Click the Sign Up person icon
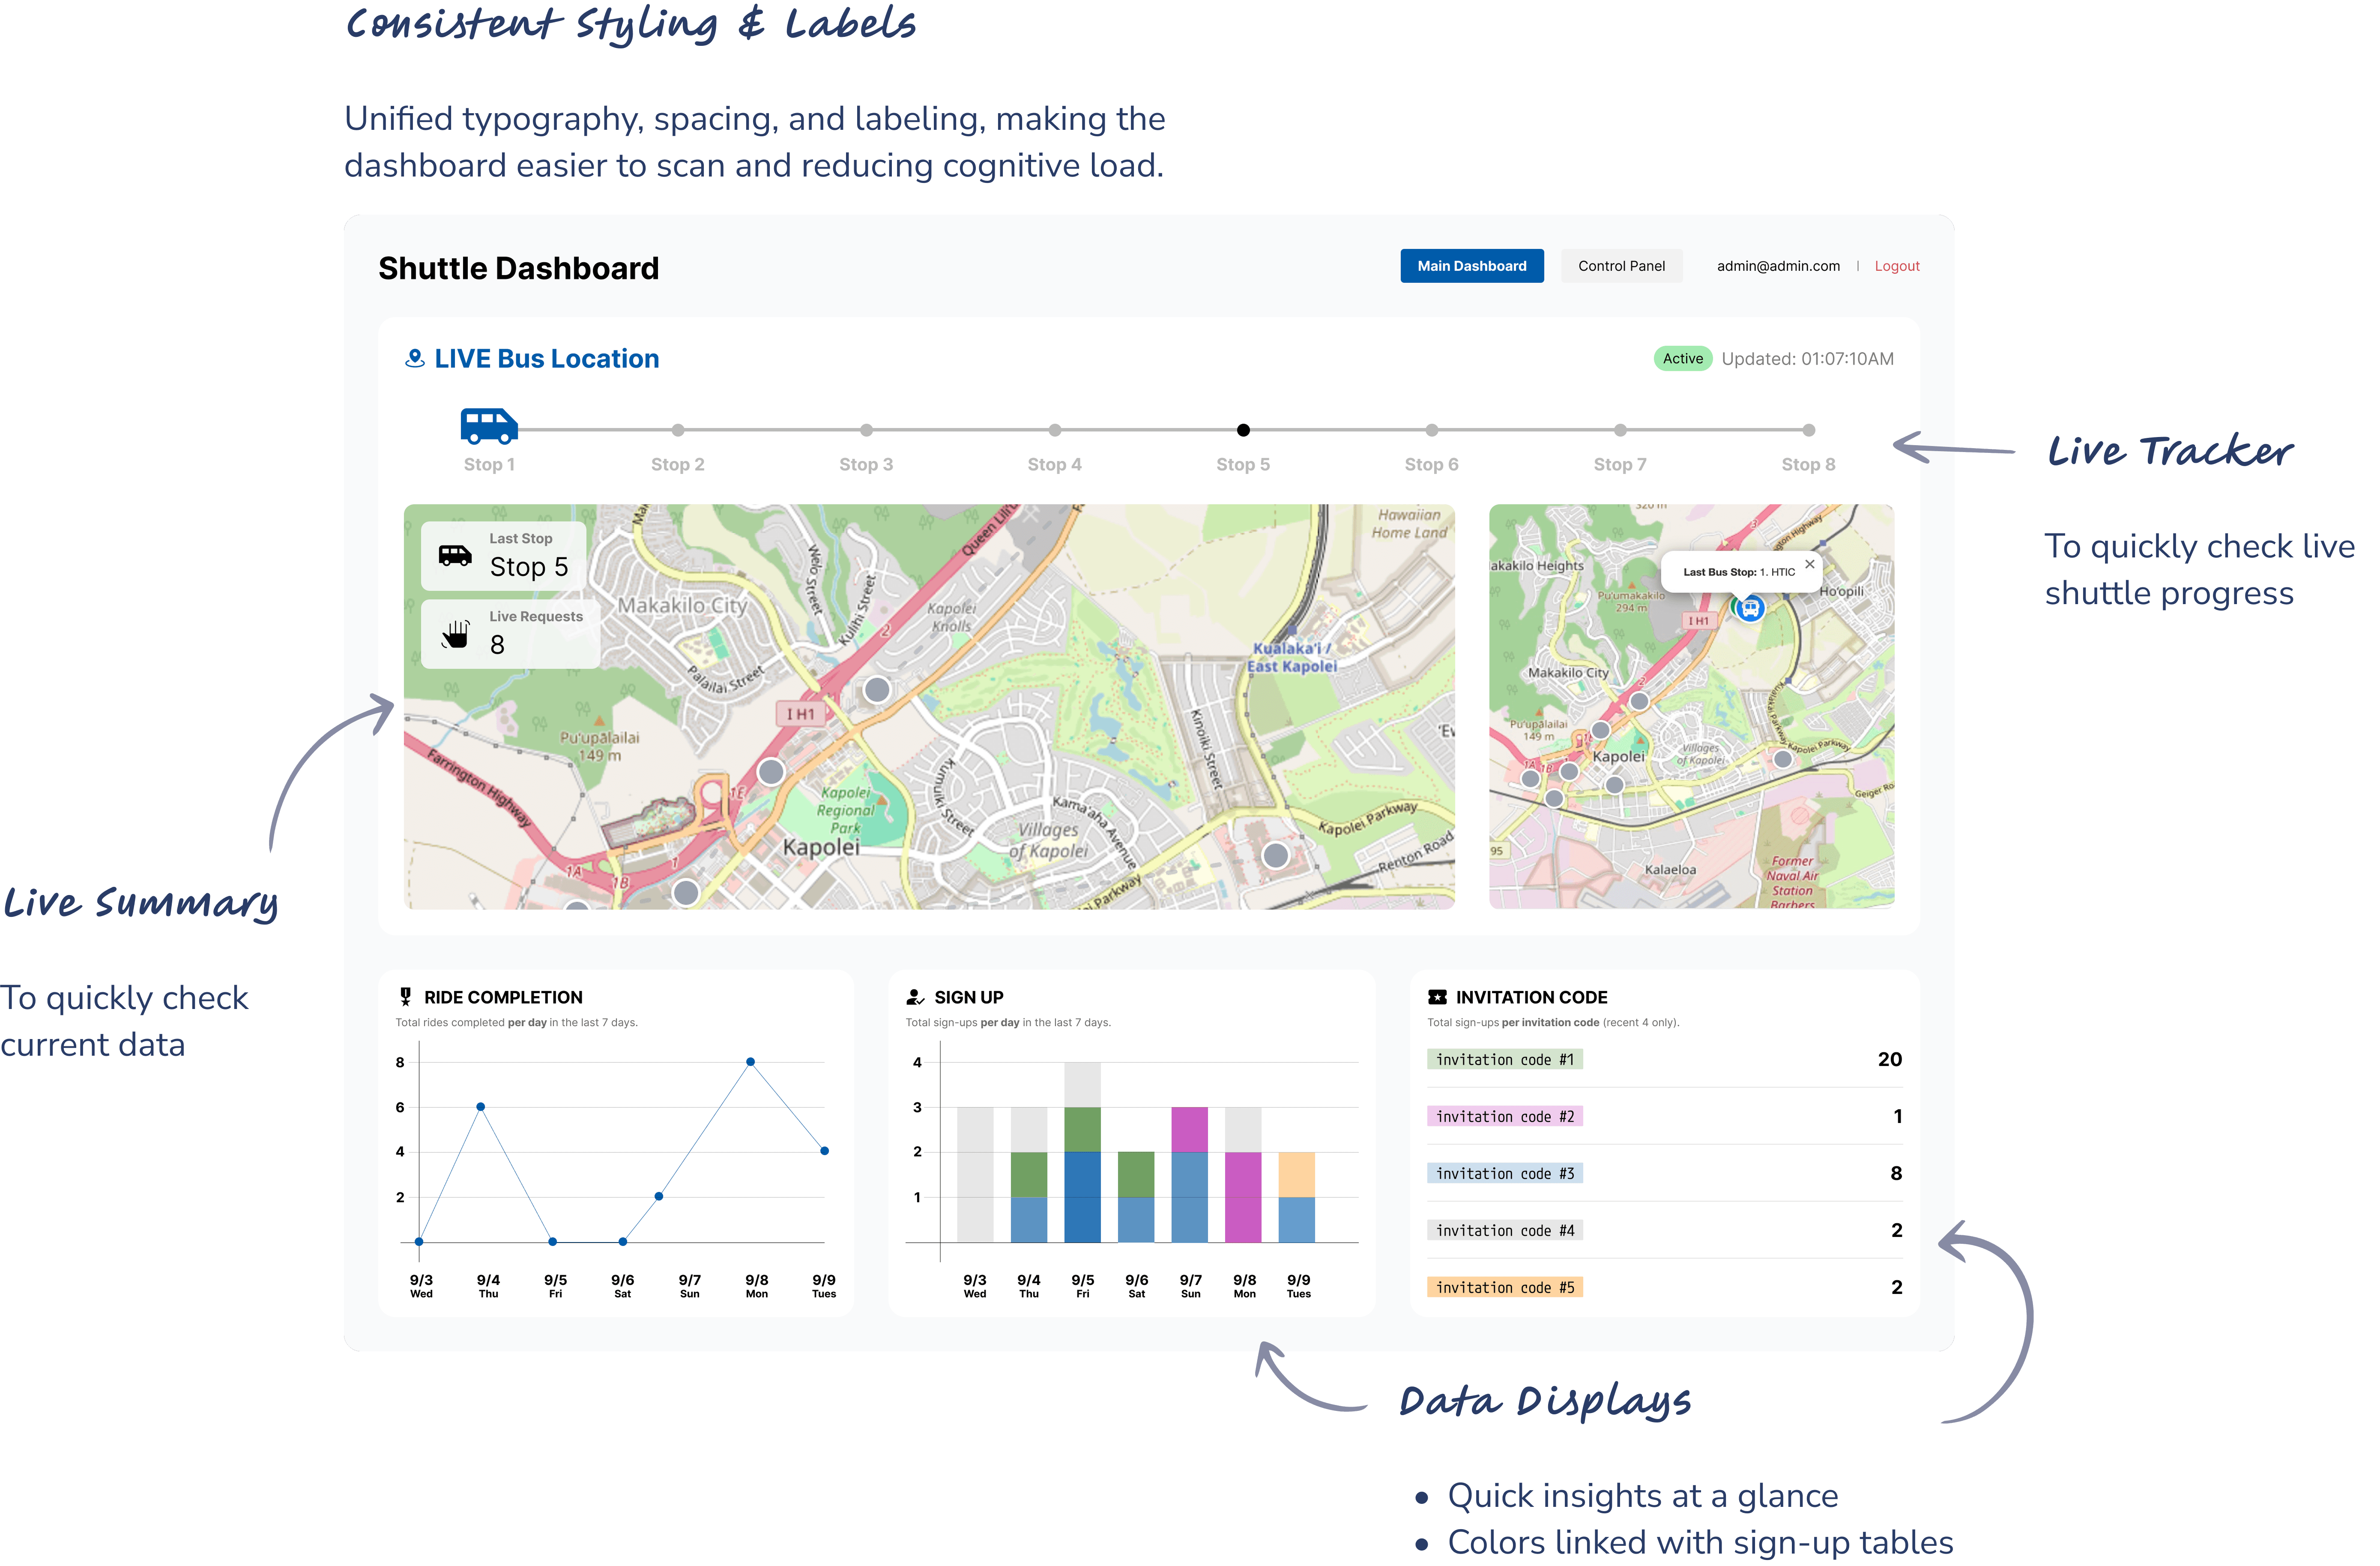The height and width of the screenshot is (1566, 2380). pos(915,997)
